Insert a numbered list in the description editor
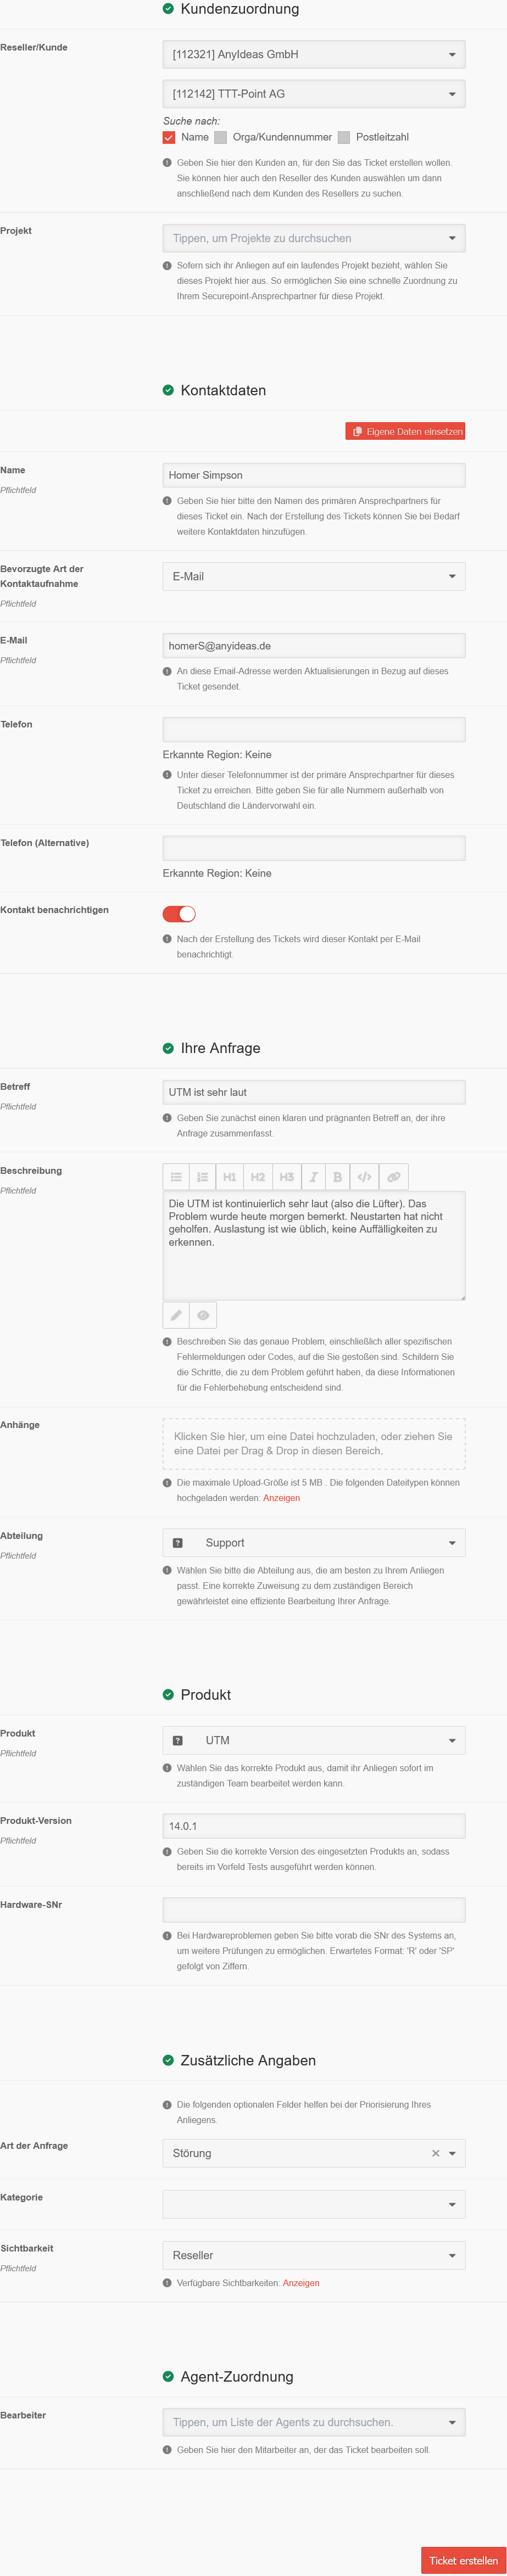 (x=203, y=1177)
